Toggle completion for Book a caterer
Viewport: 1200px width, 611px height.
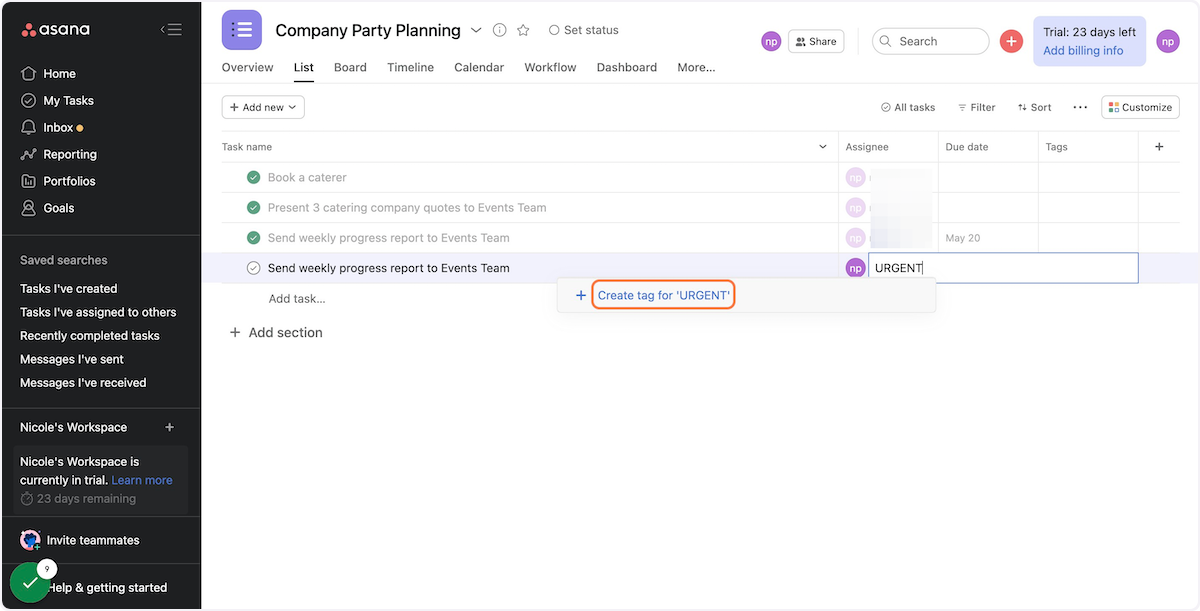[253, 178]
